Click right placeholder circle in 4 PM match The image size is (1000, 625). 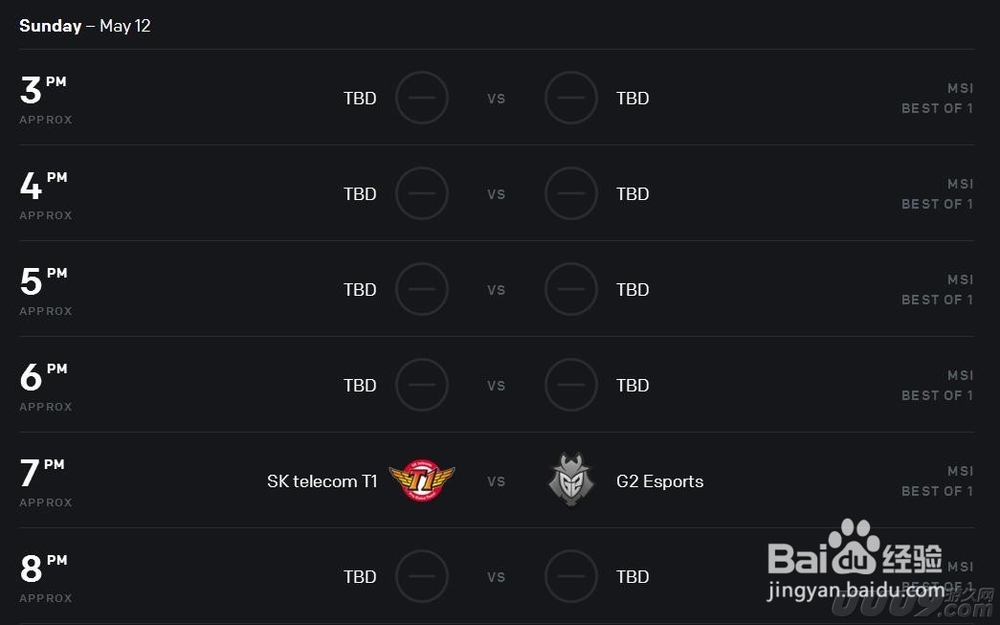(571, 193)
